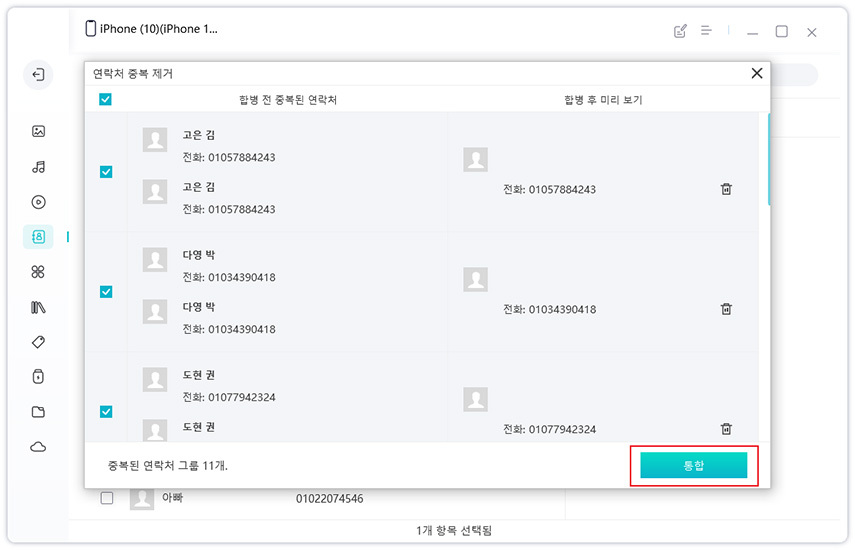Screen dimensions: 855x550
Task: Open the device storage icon in sidebar
Action: coord(38,377)
